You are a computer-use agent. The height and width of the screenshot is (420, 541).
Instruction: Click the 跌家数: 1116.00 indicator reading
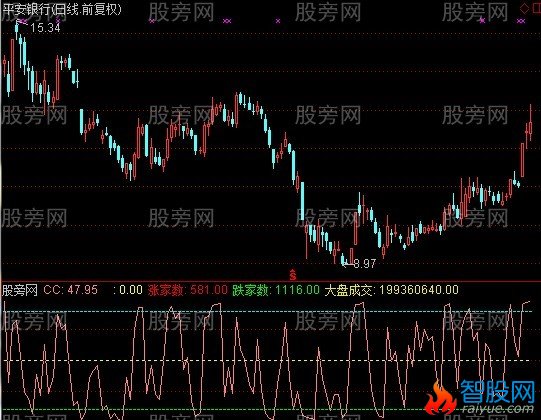pos(276,290)
